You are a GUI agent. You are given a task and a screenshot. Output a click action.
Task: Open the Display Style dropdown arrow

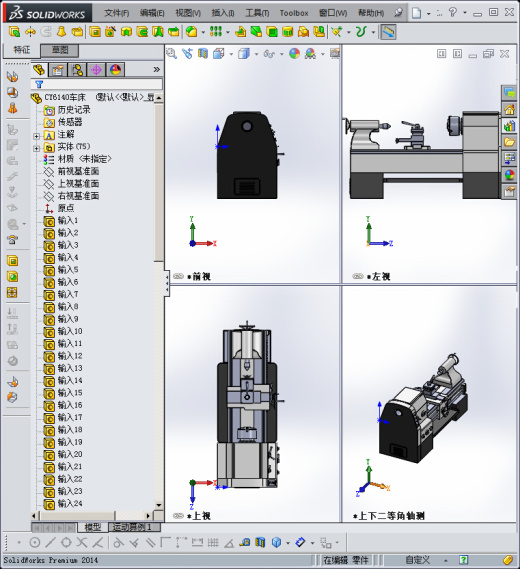[x=256, y=54]
